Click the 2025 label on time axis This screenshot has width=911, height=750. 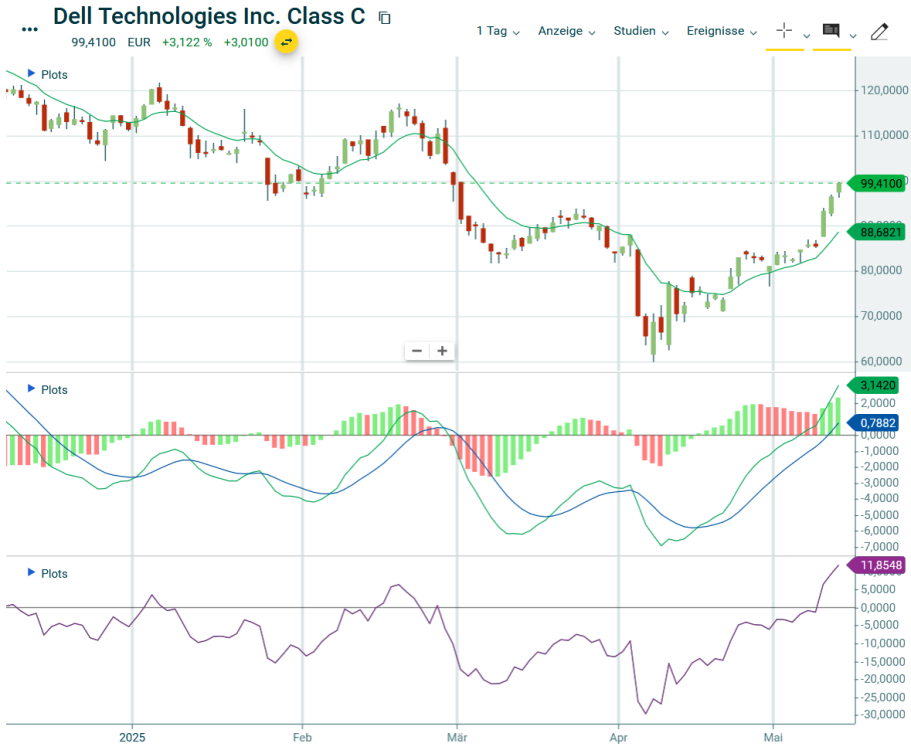coord(132,737)
